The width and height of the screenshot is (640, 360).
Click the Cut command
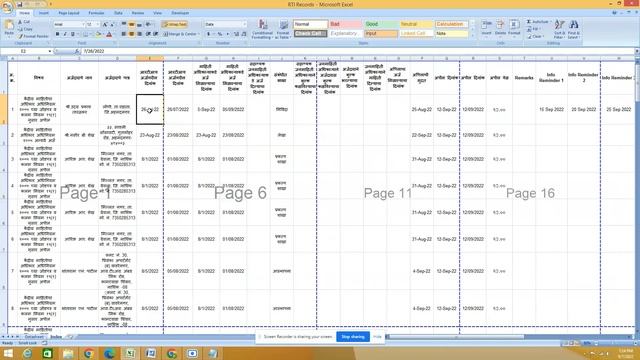24,22
